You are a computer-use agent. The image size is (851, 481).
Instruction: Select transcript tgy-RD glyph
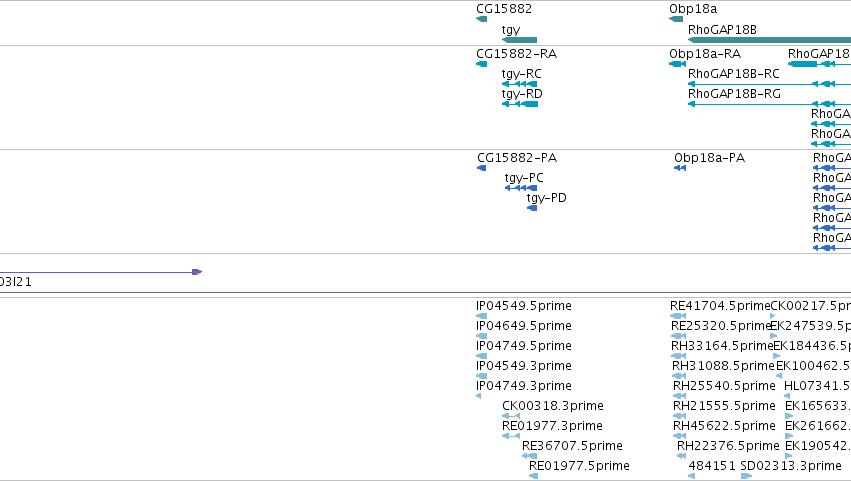pos(520,104)
